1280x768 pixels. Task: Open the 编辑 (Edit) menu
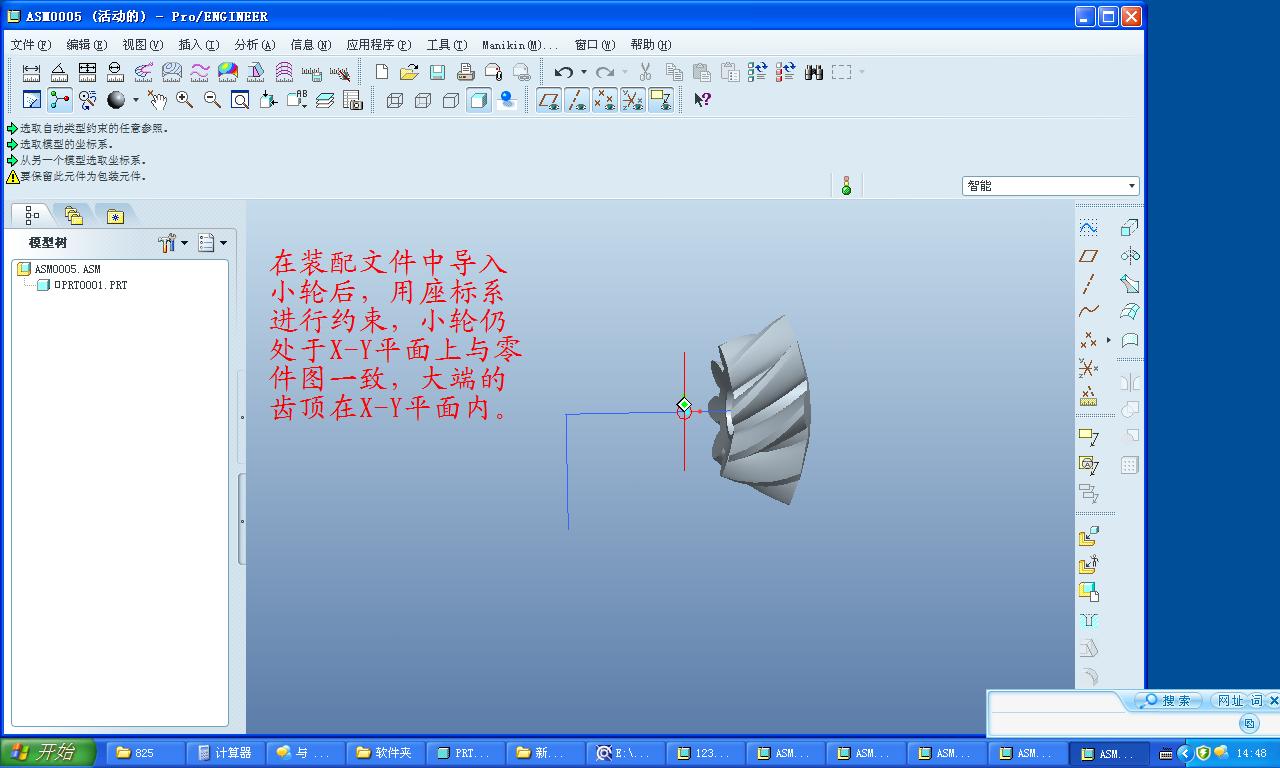pyautogui.click(x=86, y=45)
